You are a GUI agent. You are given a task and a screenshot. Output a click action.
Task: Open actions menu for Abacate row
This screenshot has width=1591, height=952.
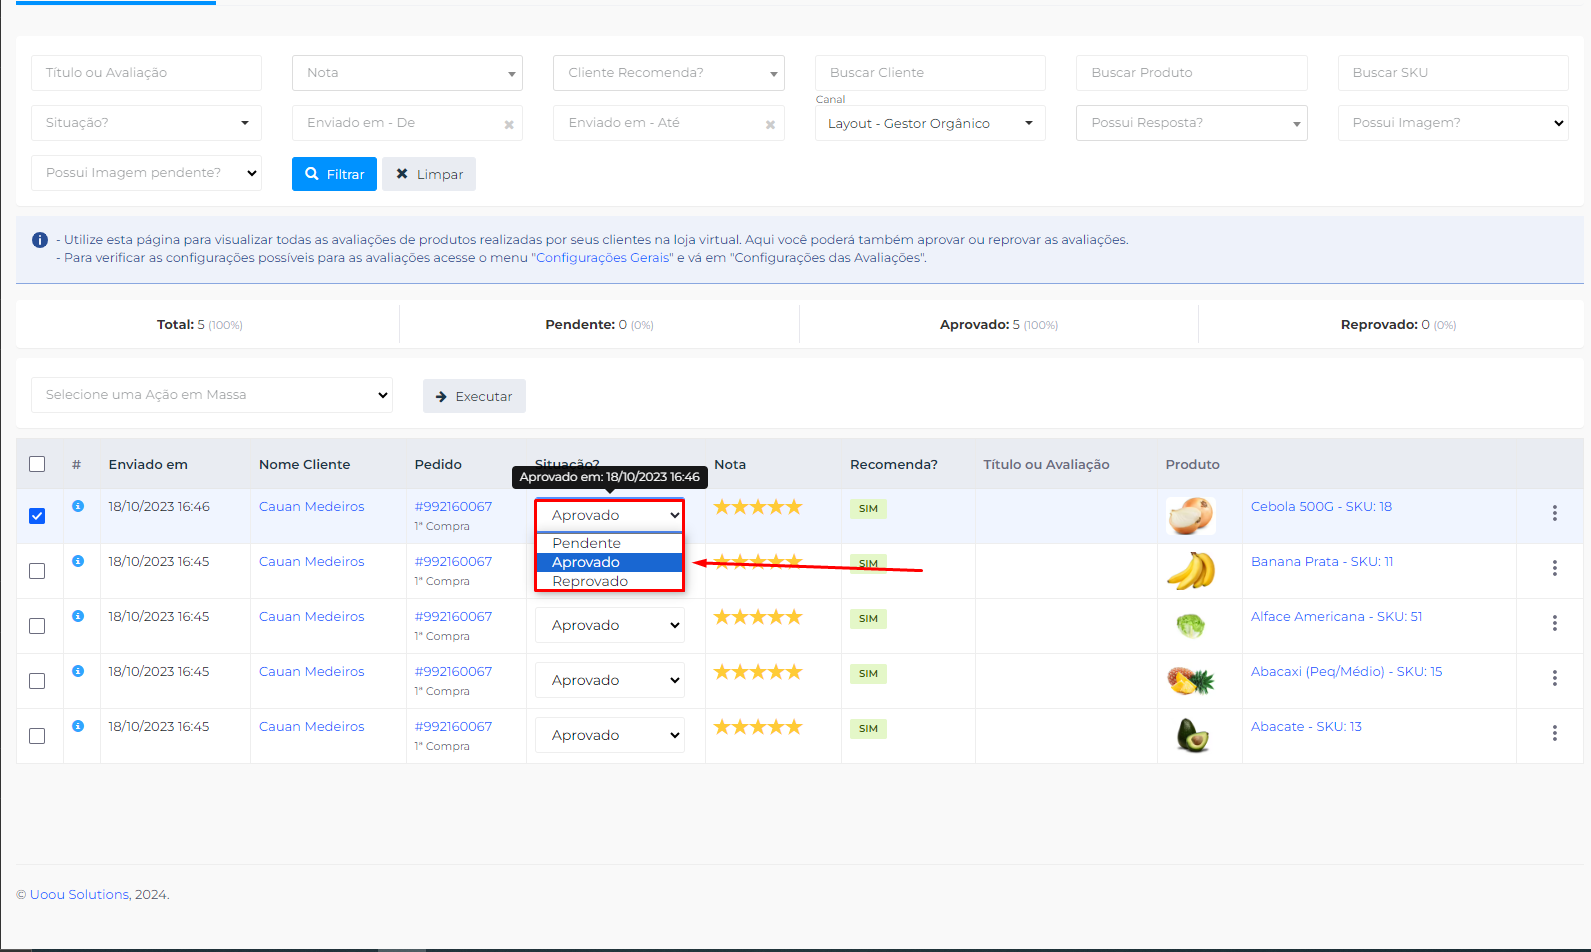[x=1554, y=733]
